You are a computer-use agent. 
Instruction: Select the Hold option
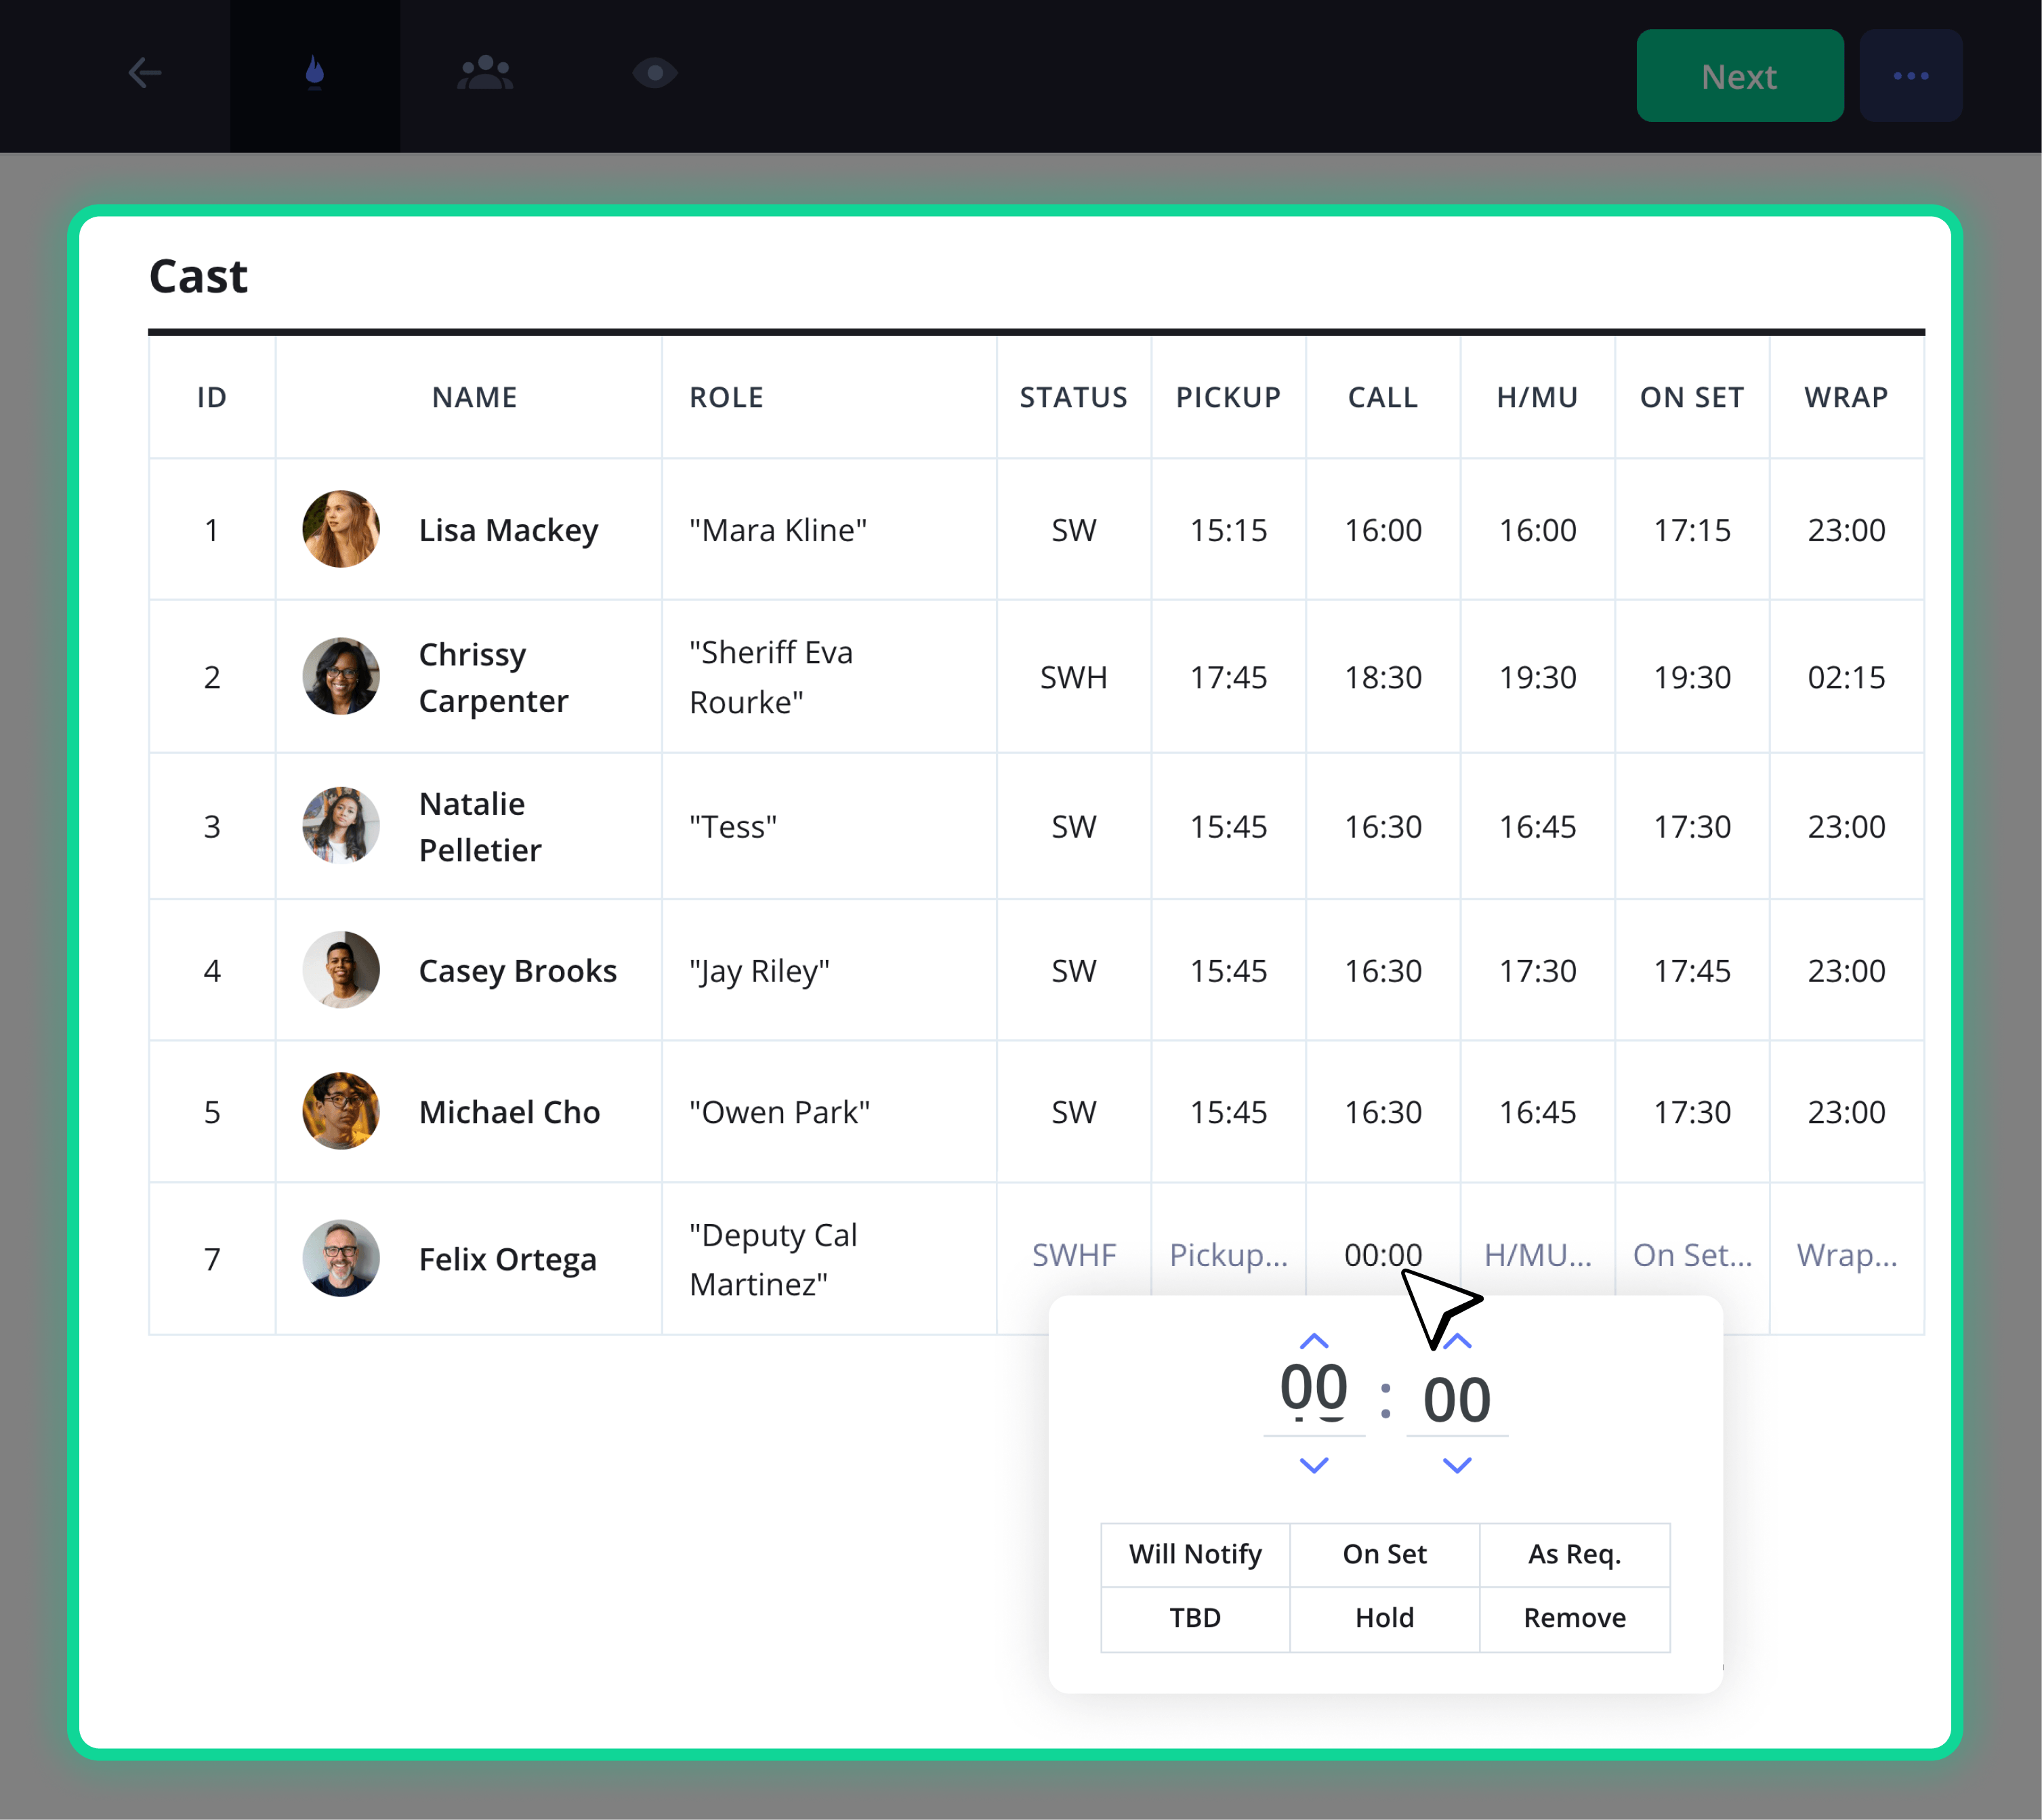click(1385, 1618)
